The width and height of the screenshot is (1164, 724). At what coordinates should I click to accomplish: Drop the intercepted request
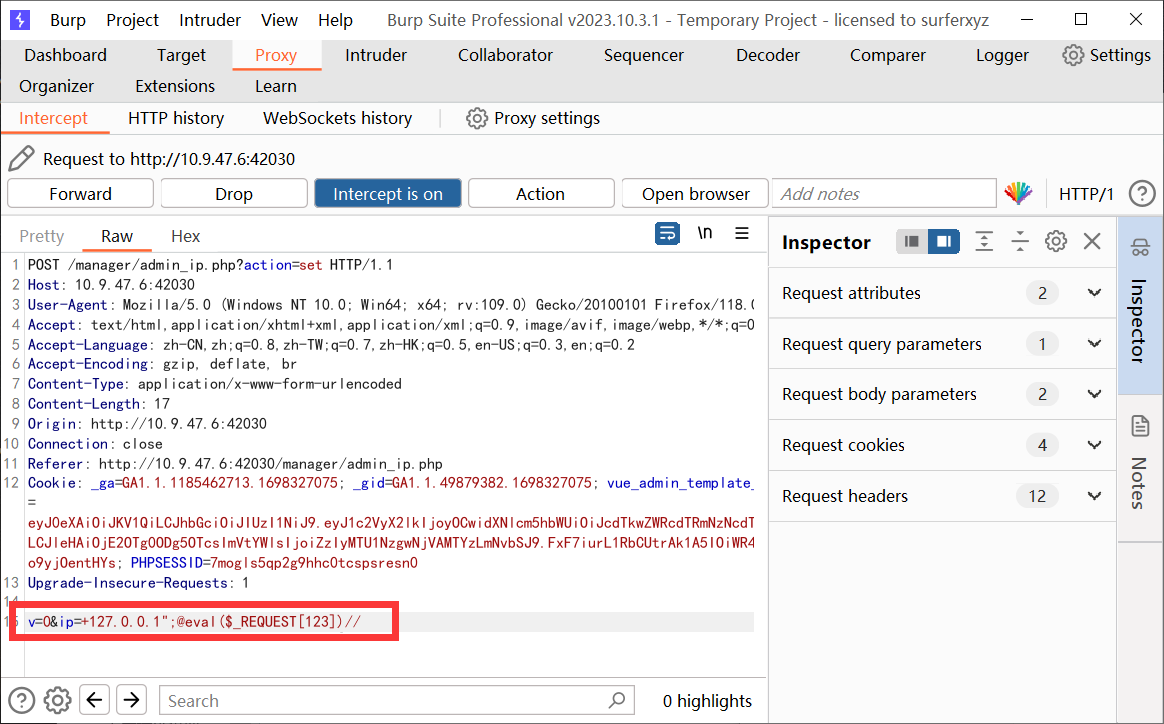click(234, 194)
